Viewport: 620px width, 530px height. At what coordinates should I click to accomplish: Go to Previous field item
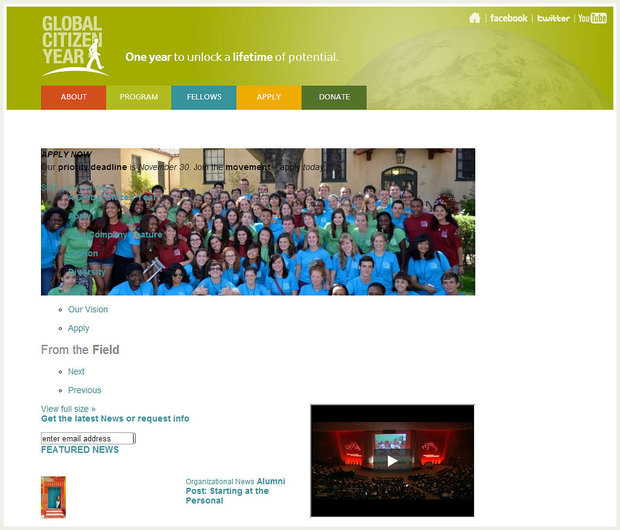click(x=84, y=390)
